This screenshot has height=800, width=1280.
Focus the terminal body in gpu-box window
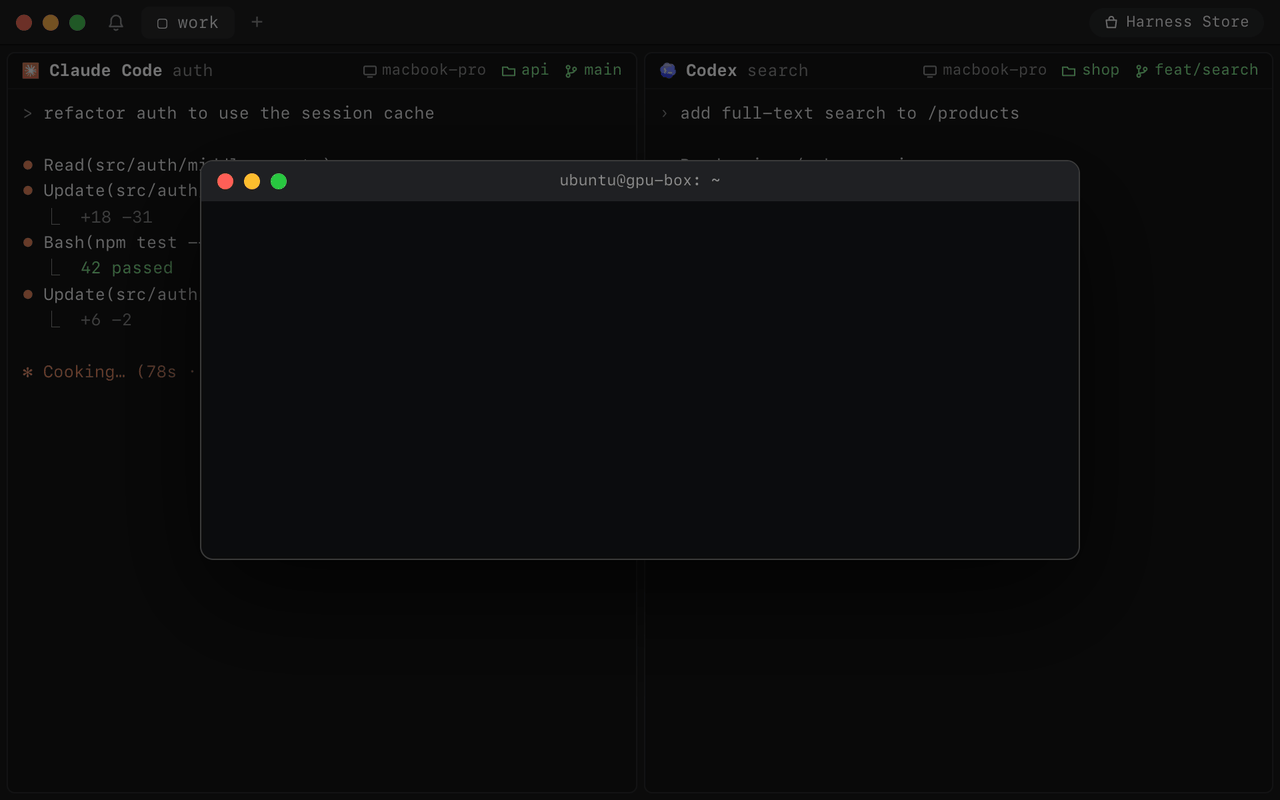pos(640,380)
